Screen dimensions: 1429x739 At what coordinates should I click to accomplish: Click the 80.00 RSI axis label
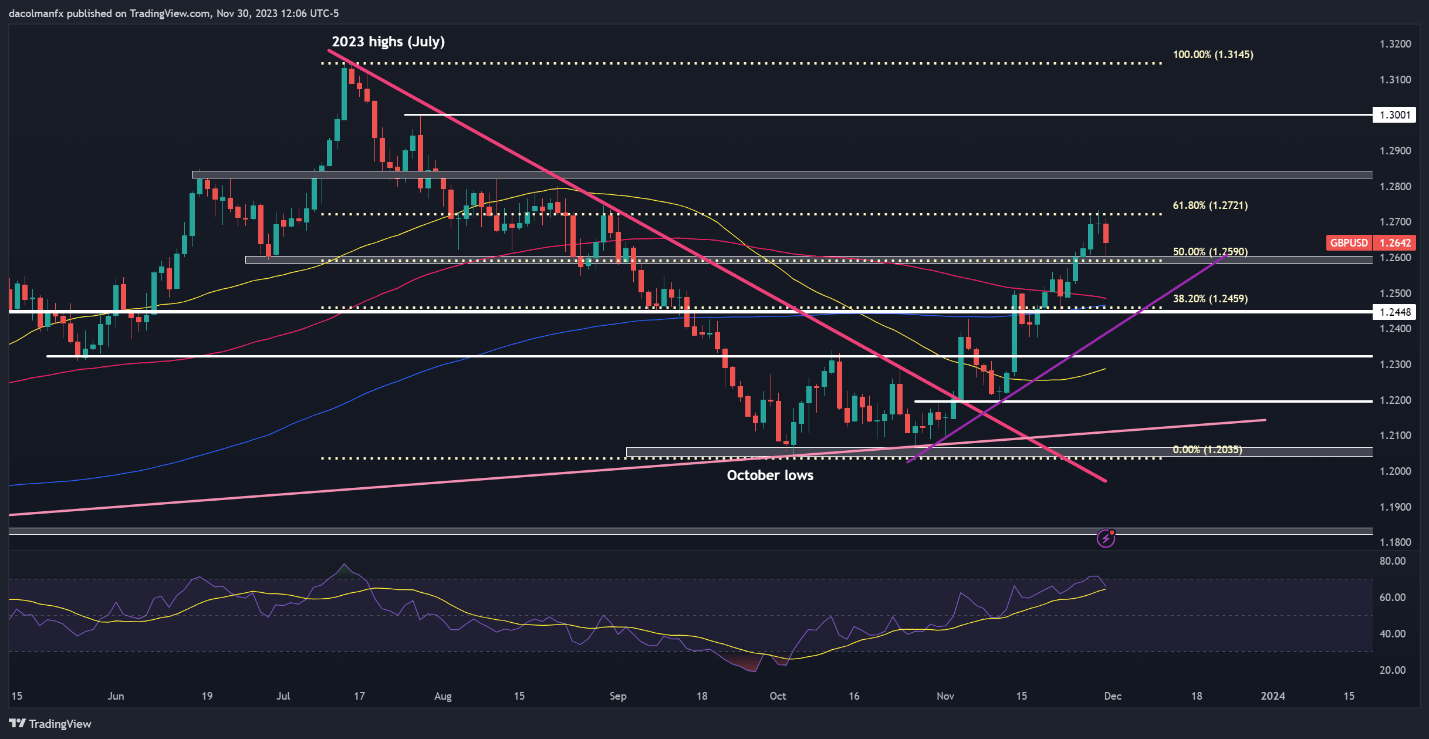pos(1394,561)
